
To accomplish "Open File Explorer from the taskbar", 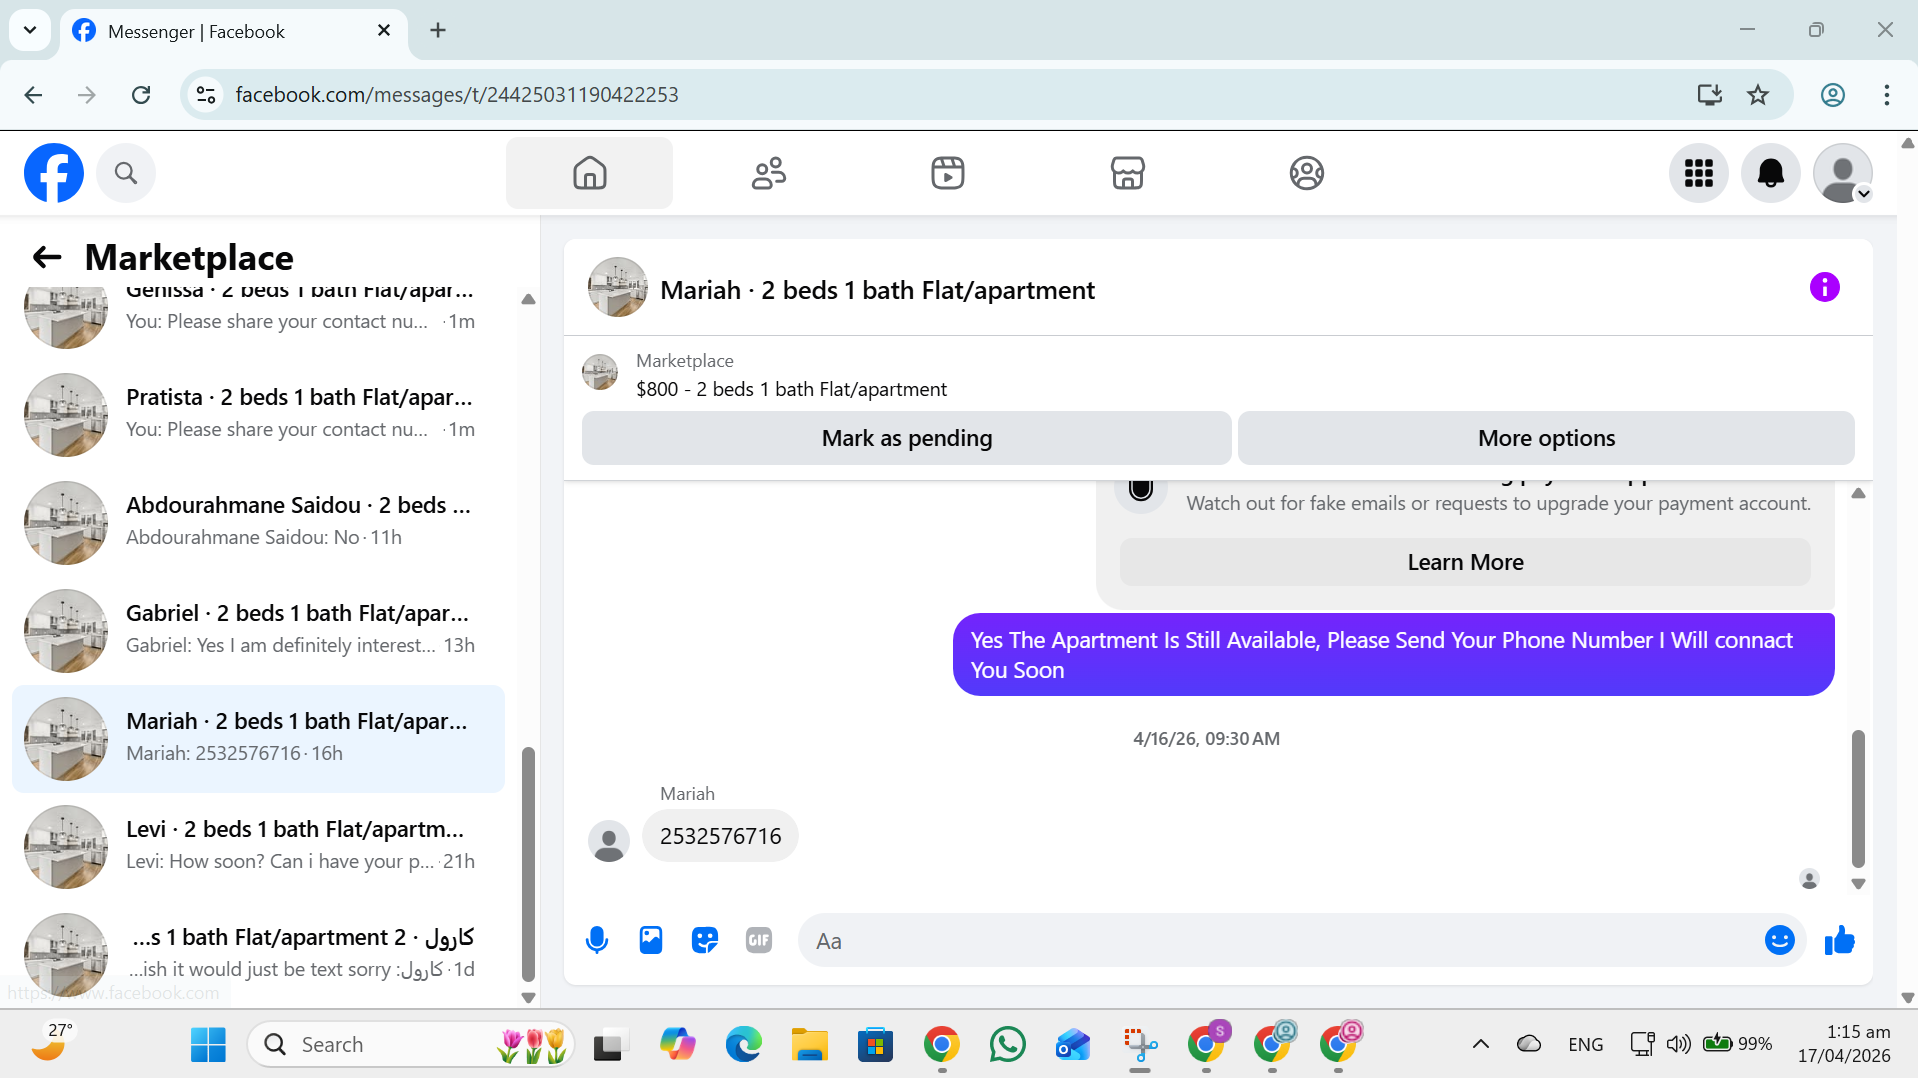I will point(809,1044).
